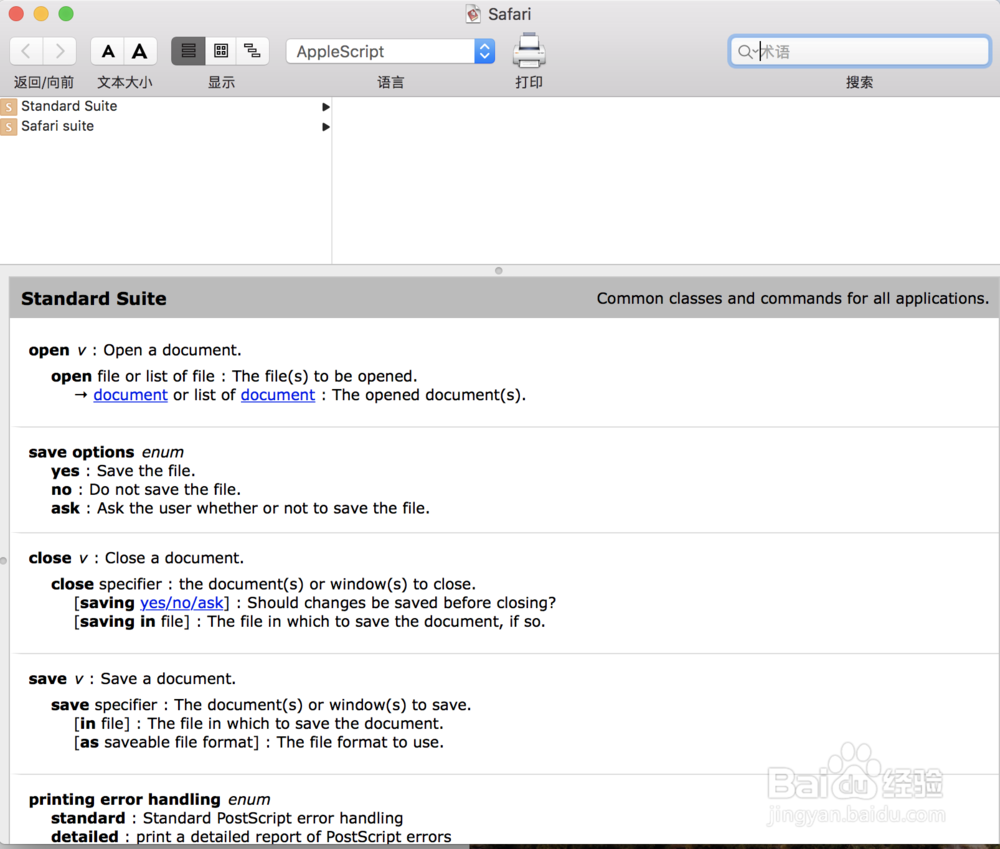Open the AppleScript language dropdown
Image resolution: width=1000 pixels, height=849 pixels.
pos(390,51)
